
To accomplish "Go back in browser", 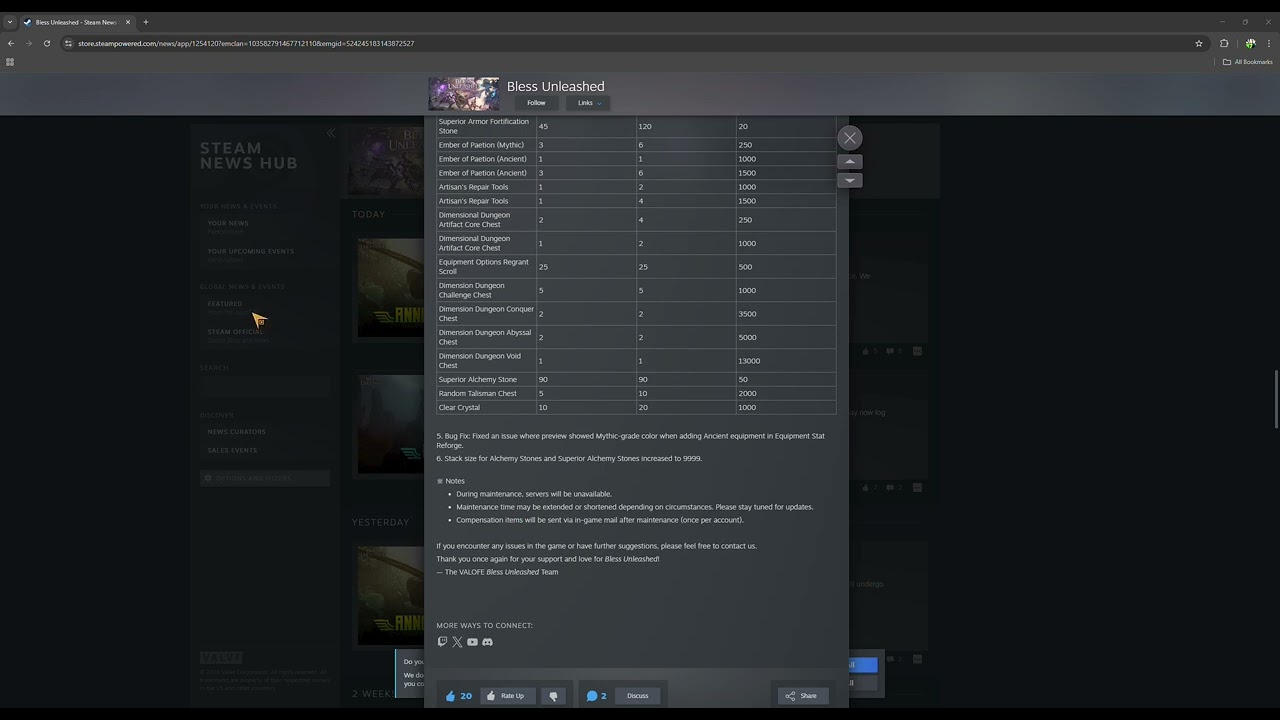I will (10, 43).
